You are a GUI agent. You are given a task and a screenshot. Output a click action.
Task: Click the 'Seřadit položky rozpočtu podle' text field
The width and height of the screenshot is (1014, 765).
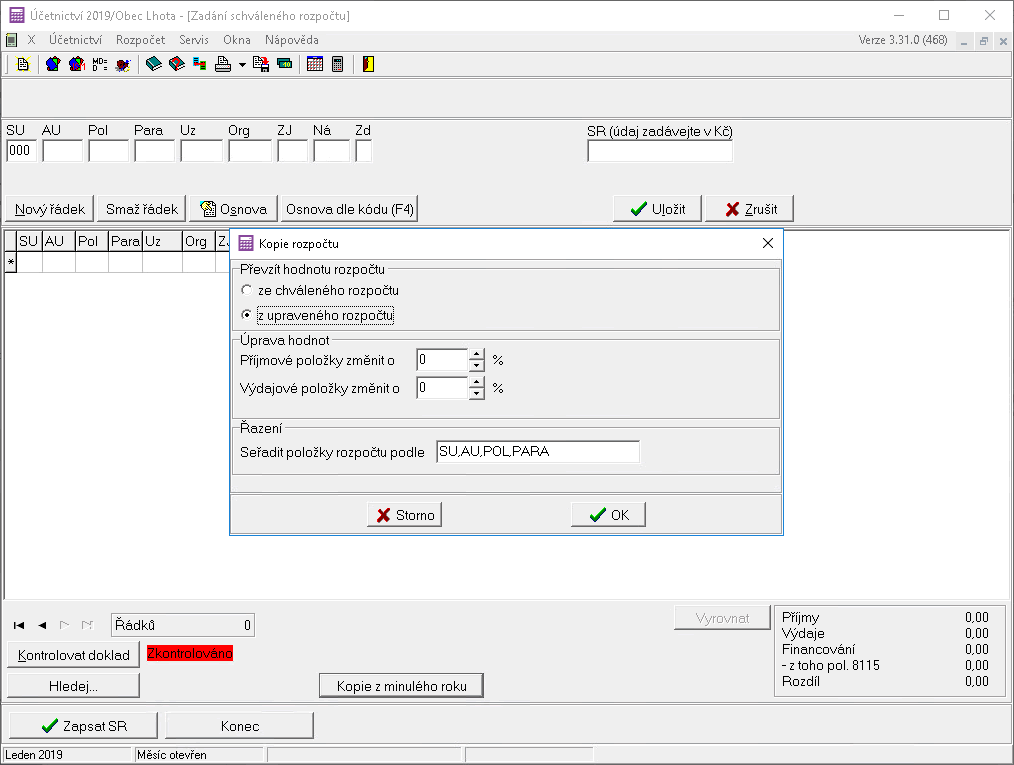pyautogui.click(x=538, y=452)
